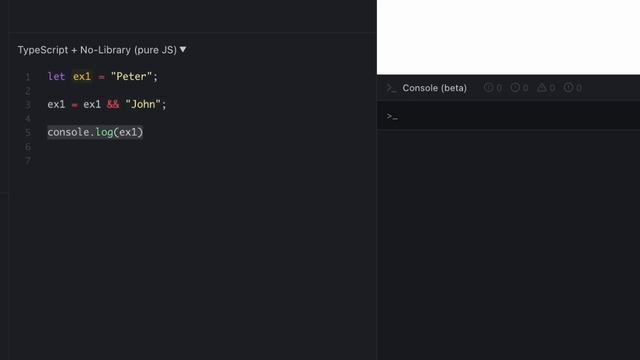The width and height of the screenshot is (640, 360).
Task: Click the let keyword on line 1
Action: click(x=56, y=76)
